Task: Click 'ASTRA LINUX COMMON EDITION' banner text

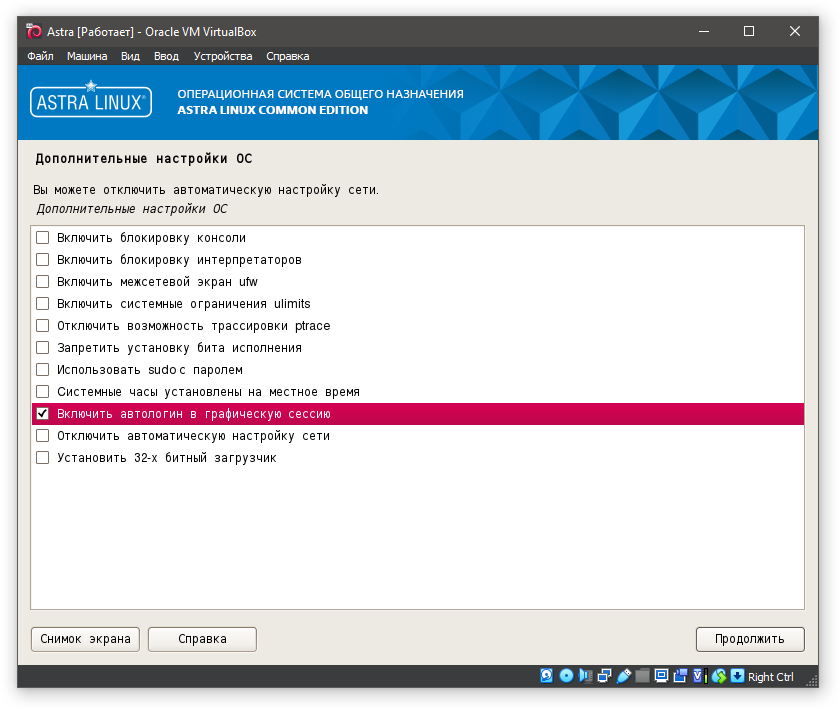Action: [273, 110]
